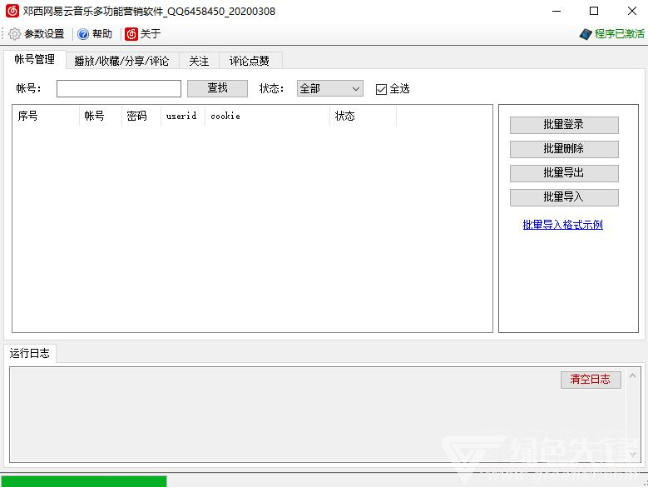Open the 评论点赞 tab
This screenshot has height=489, width=649.
tap(250, 61)
